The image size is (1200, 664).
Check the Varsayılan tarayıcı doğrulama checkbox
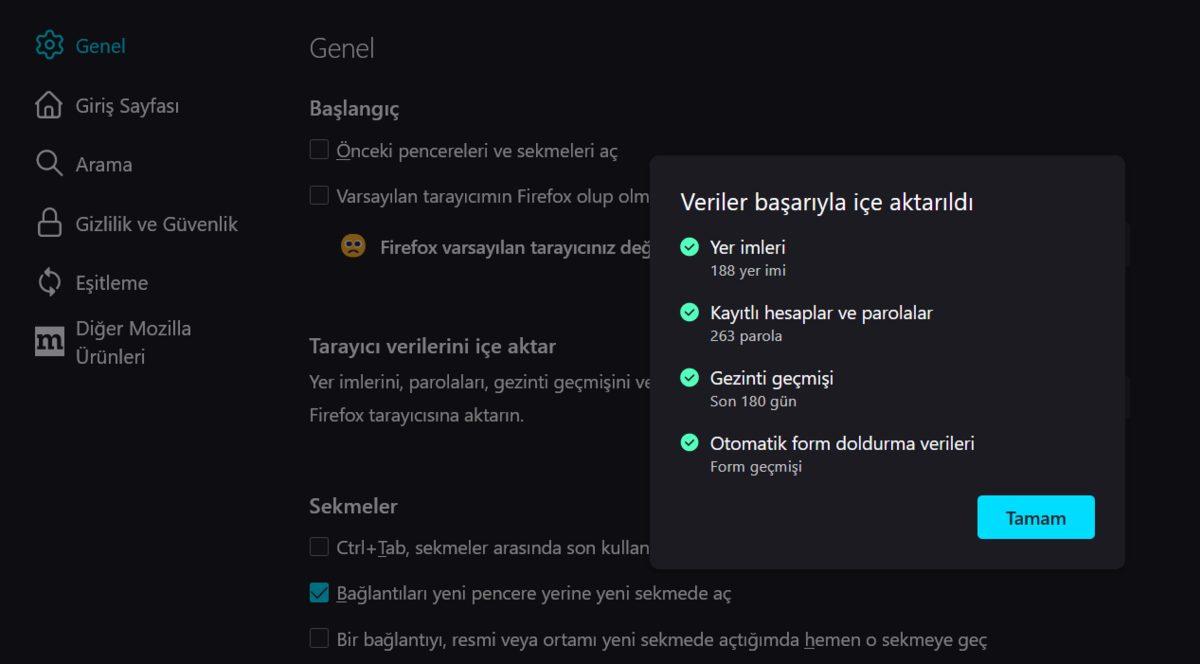319,195
